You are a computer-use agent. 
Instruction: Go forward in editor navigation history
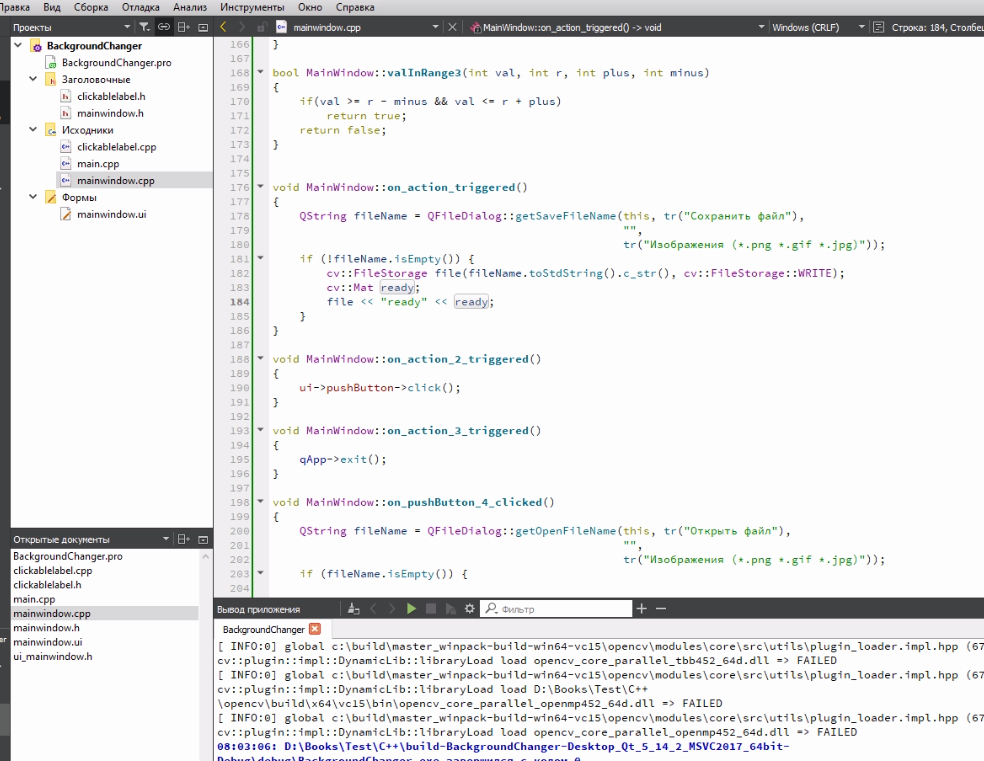pos(242,27)
